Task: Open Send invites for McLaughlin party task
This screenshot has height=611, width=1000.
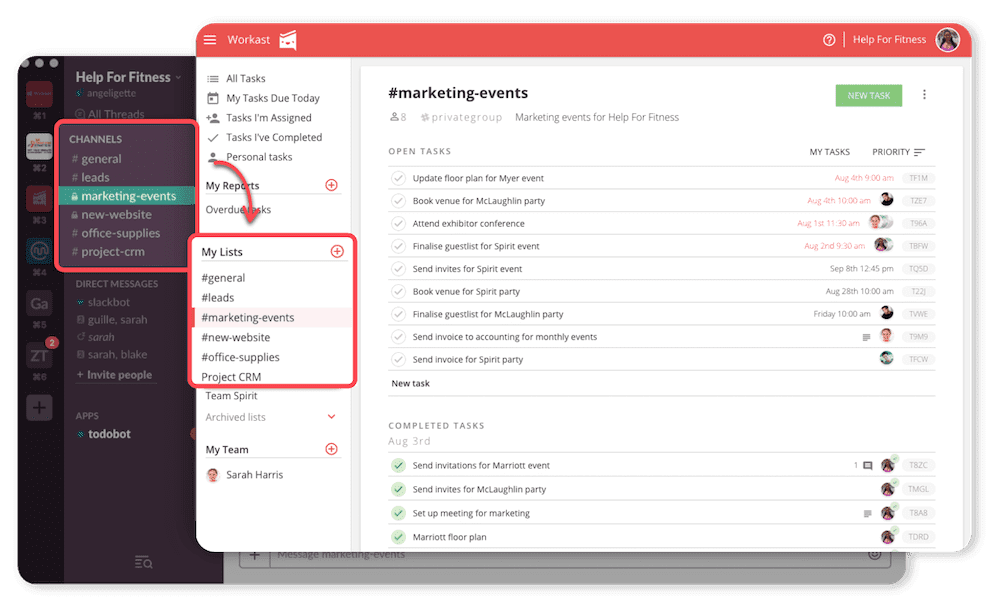Action: tap(479, 490)
